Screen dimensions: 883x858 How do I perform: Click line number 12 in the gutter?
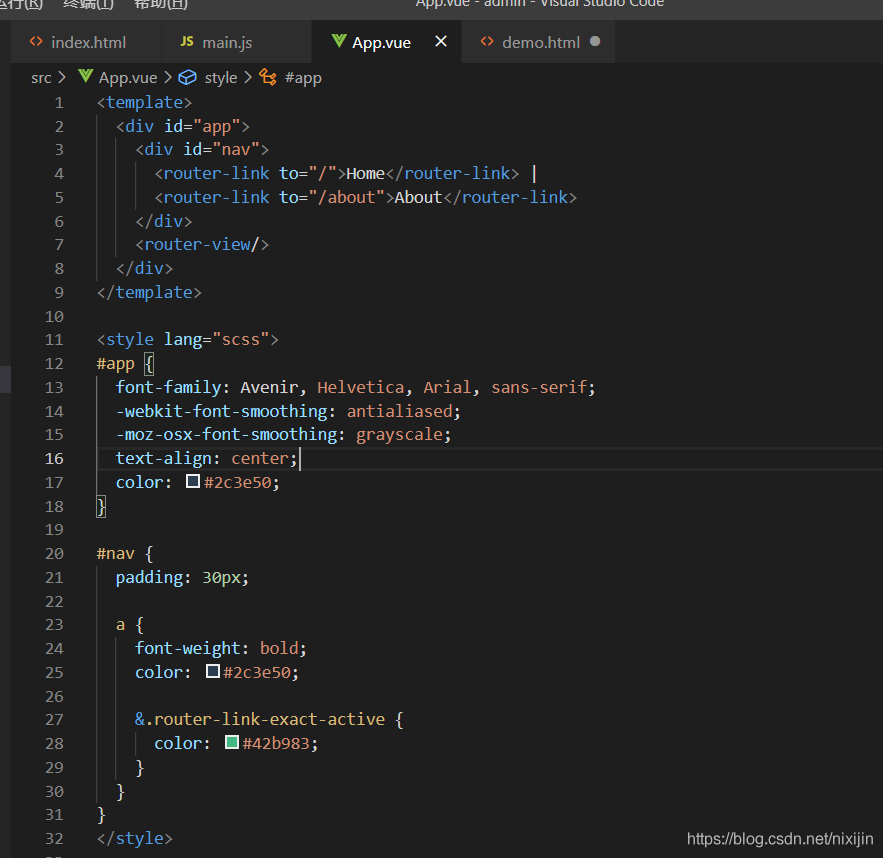54,364
